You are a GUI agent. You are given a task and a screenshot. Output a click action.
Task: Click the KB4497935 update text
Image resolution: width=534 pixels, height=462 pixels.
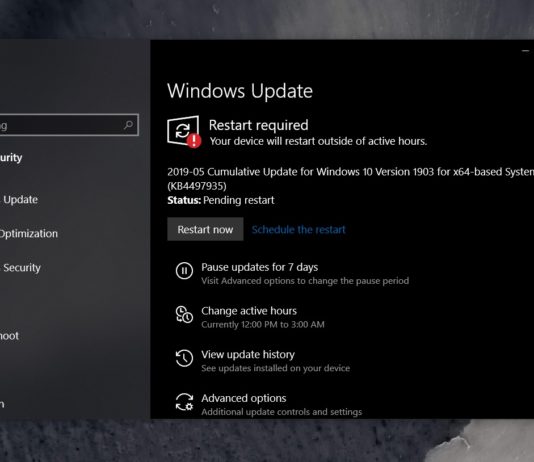click(x=197, y=186)
